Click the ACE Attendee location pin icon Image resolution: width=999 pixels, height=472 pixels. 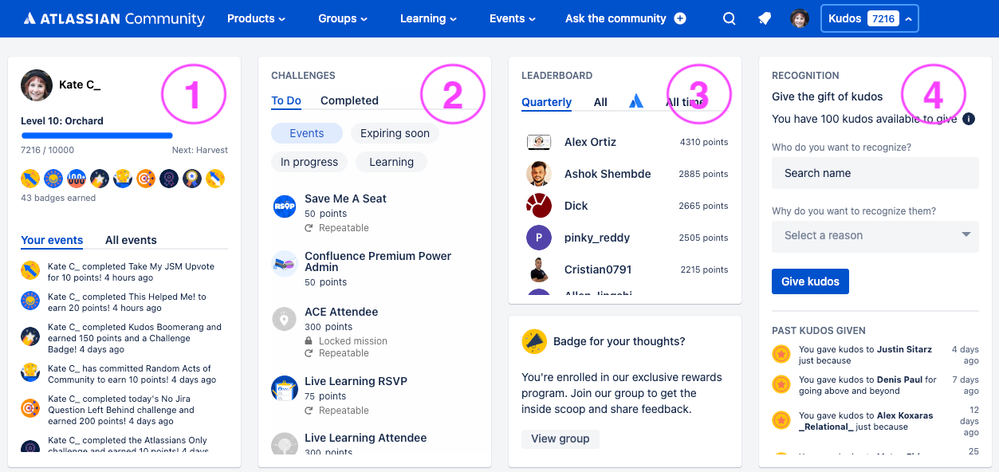click(x=284, y=318)
